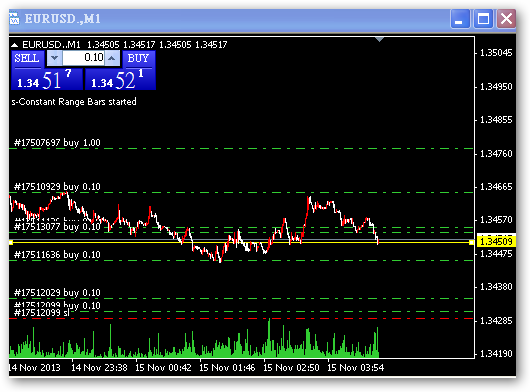
Task: Select order #17507697 buy 1.00 line
Action: pyautogui.click(x=241, y=148)
